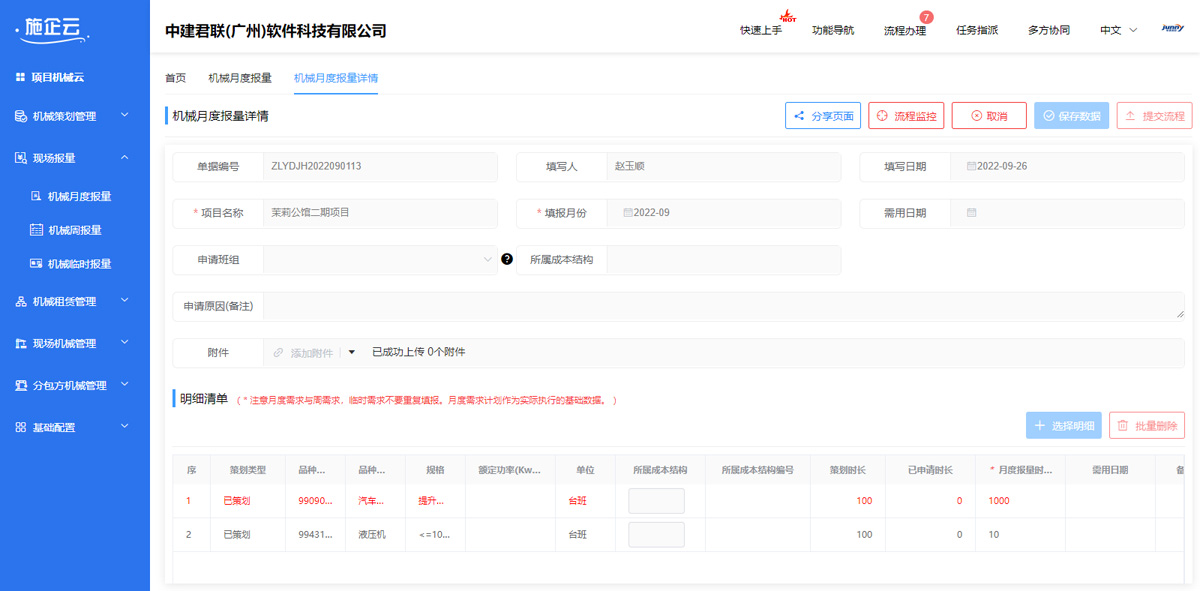Click the 分享页面 button

823,116
